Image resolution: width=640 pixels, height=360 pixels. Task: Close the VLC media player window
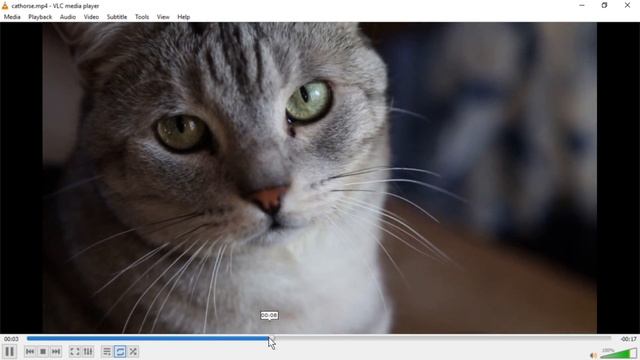coord(627,5)
